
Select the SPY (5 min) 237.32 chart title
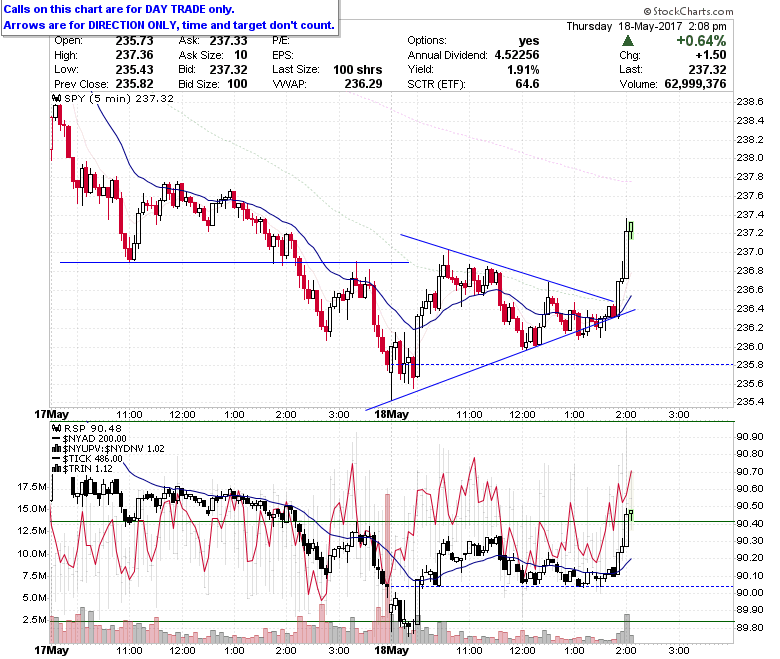coord(119,98)
